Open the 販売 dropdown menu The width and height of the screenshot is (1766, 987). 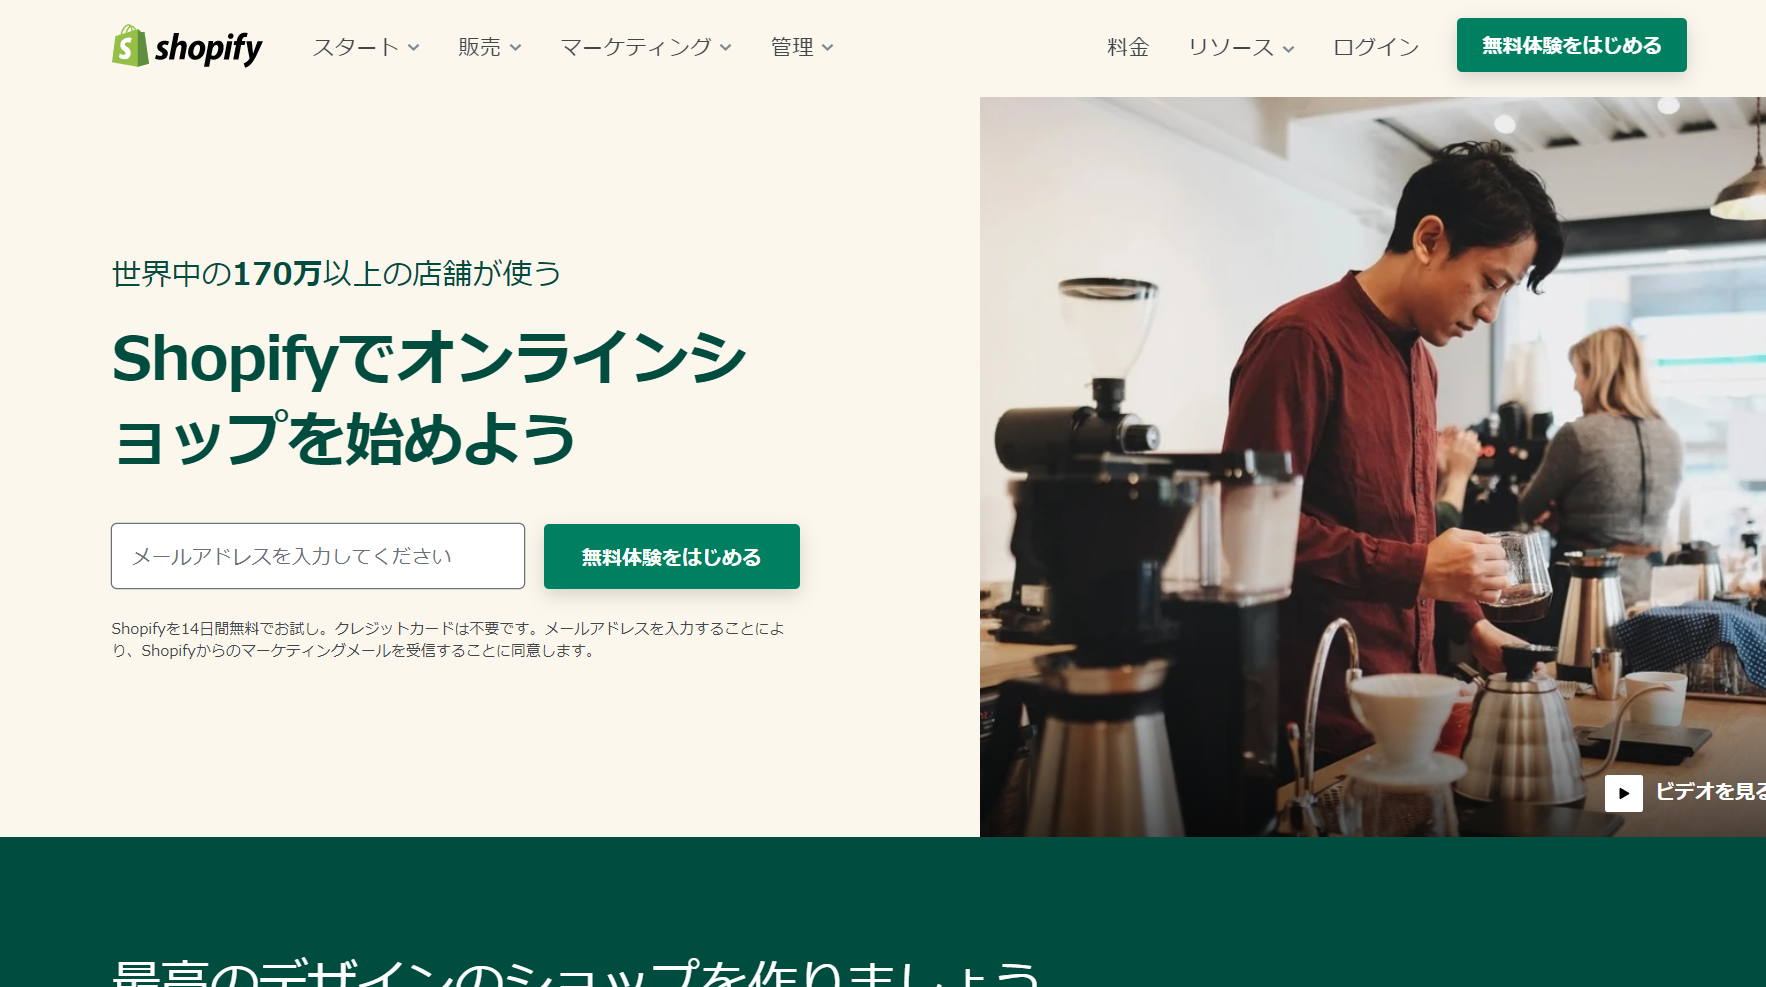click(x=489, y=47)
